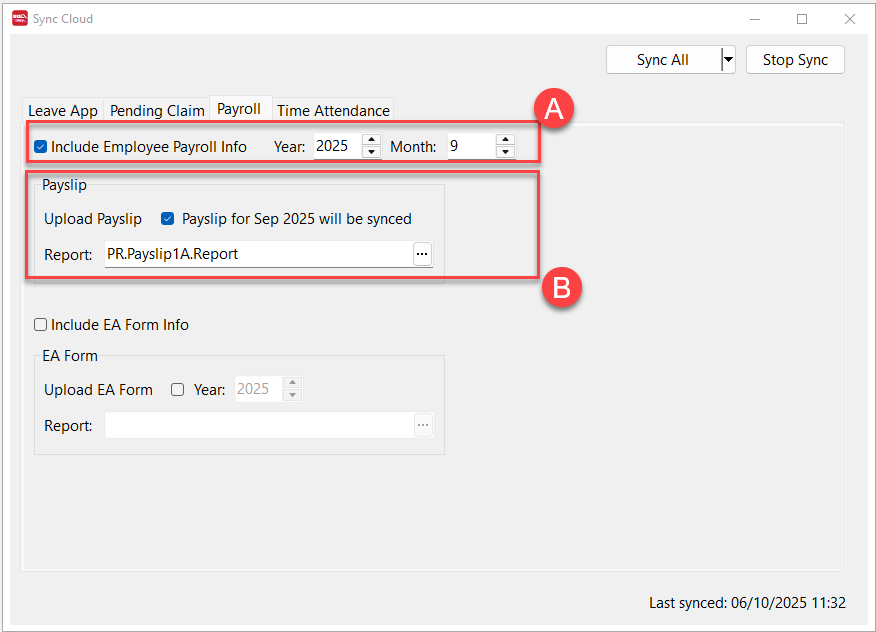The height and width of the screenshot is (632, 876).
Task: Maximize the Sync Cloud window
Action: coord(802,18)
